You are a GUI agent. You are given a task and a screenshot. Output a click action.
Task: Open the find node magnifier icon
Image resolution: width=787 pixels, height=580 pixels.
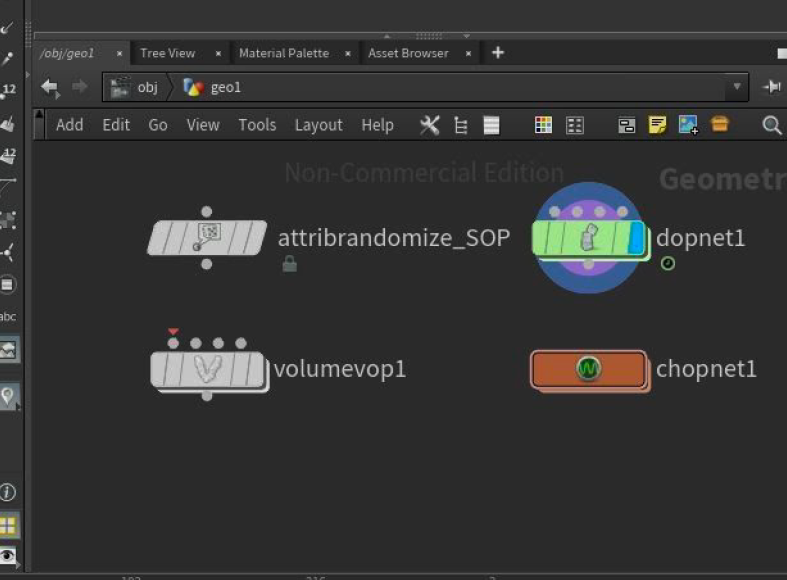[x=771, y=125]
